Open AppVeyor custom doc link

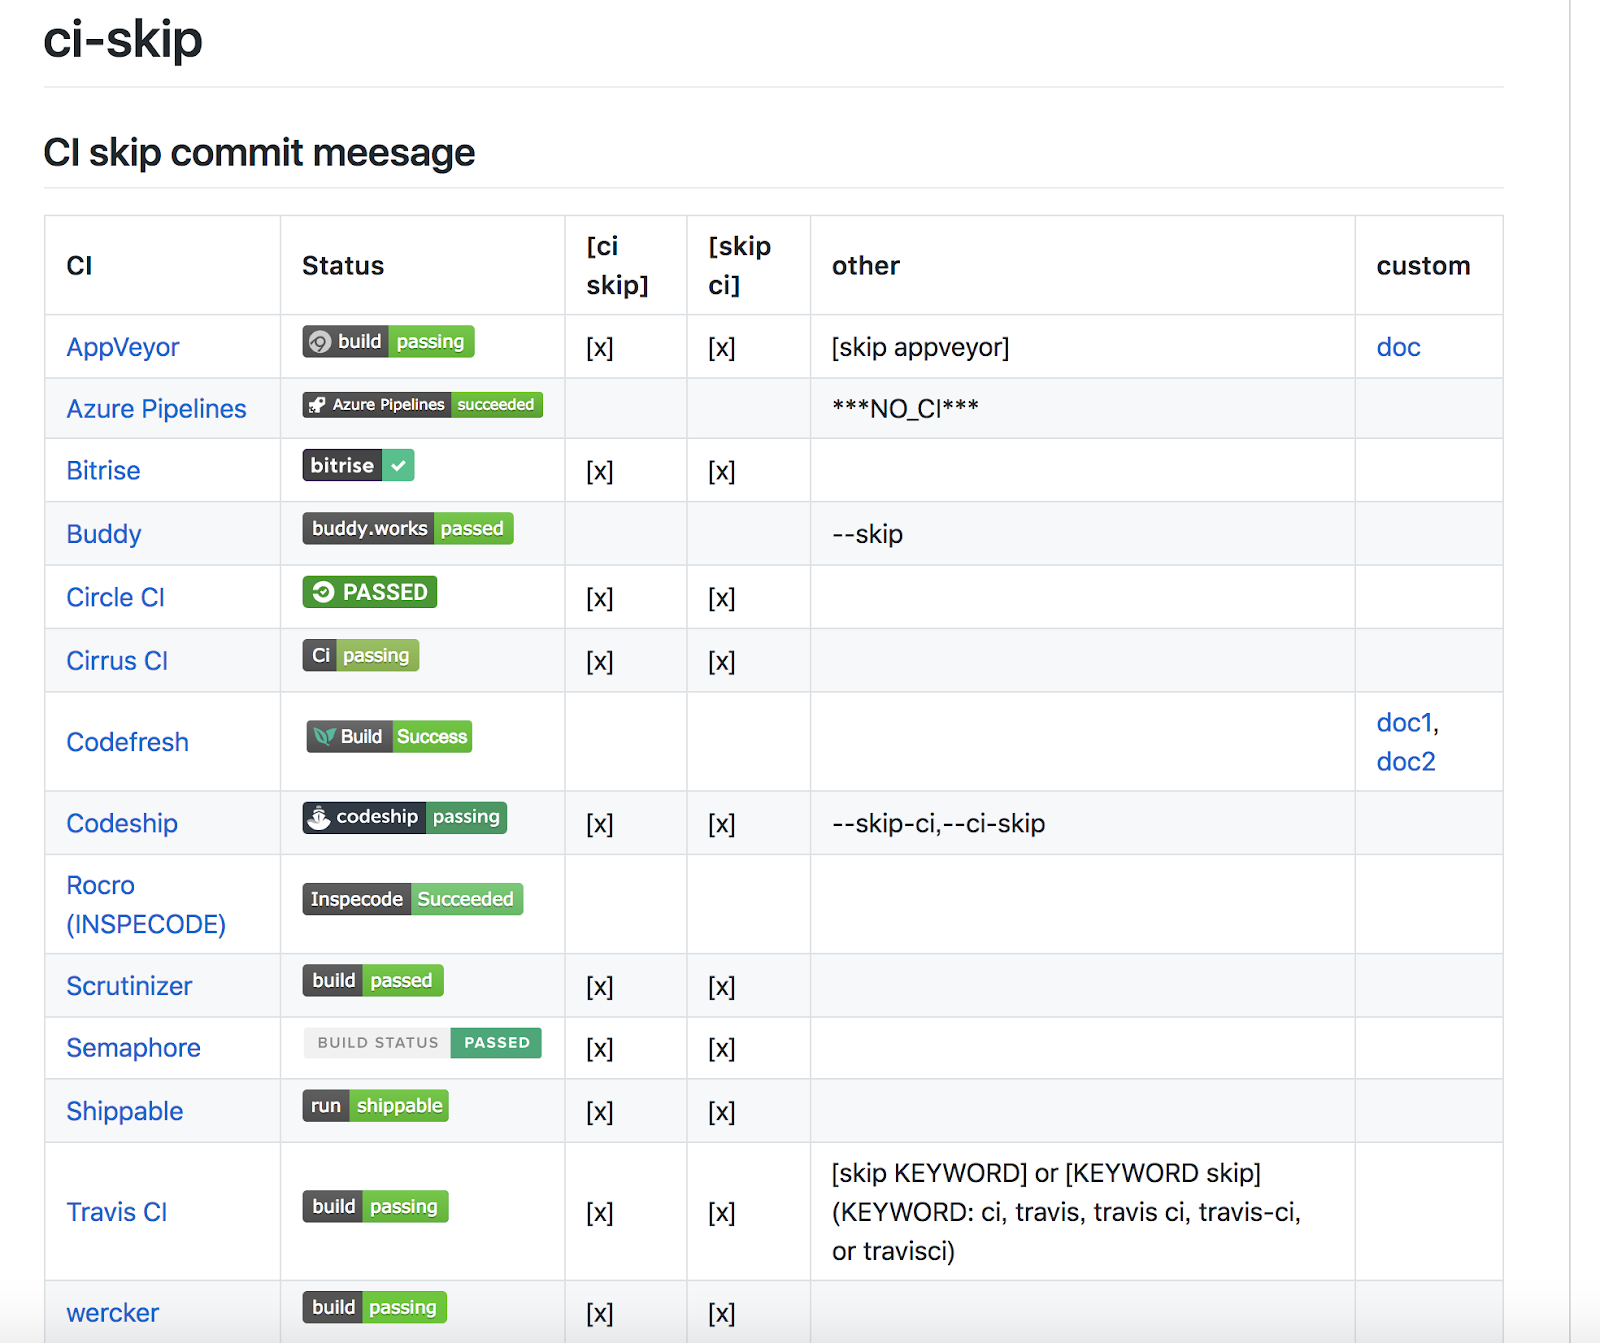(x=1398, y=347)
